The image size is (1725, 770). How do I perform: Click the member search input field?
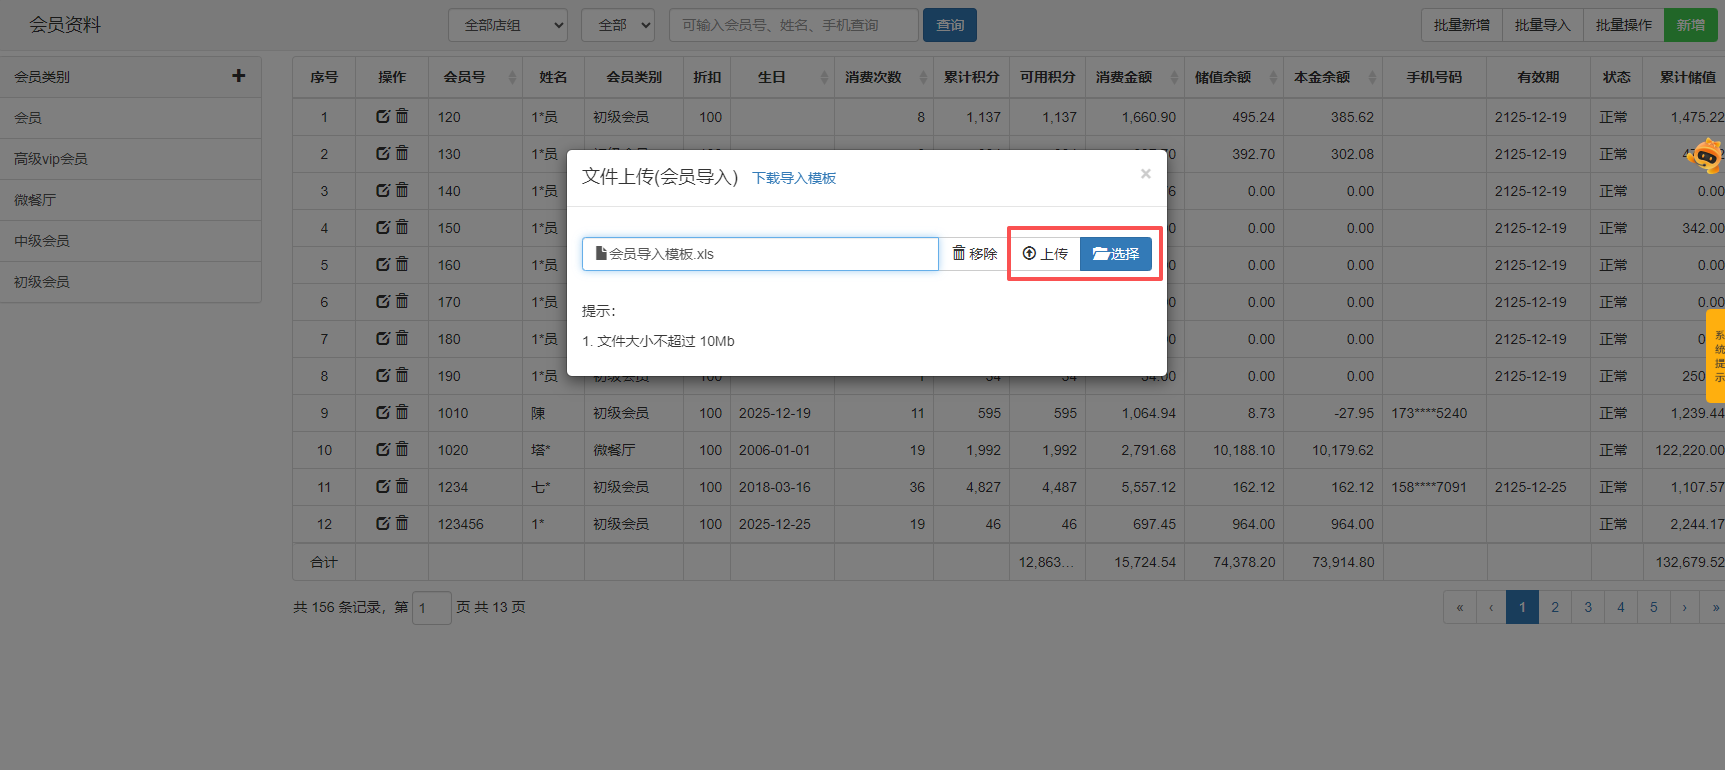[x=794, y=25]
